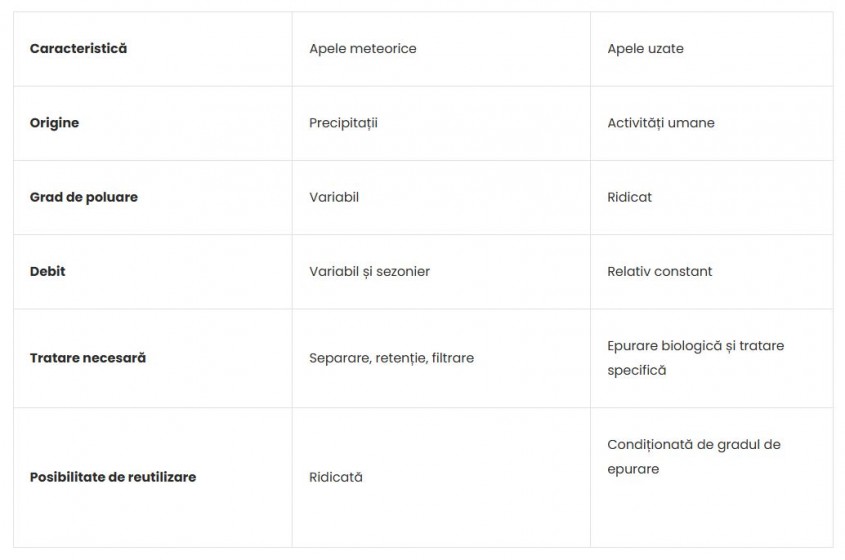Click the word epurare in last row

(x=633, y=469)
